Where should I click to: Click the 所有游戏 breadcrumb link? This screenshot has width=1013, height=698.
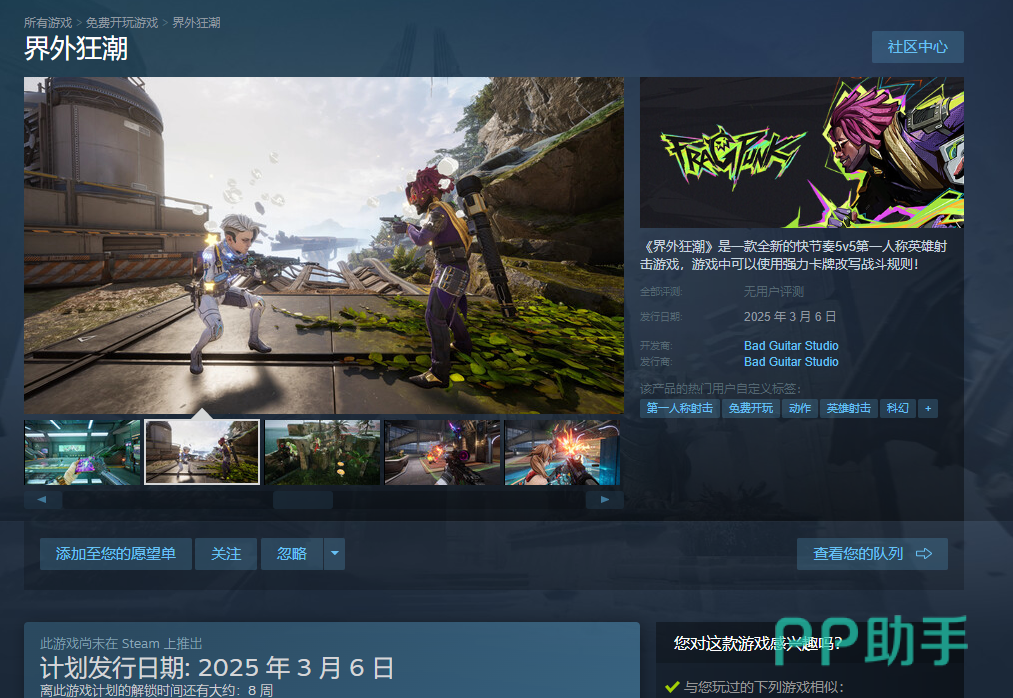pyautogui.click(x=48, y=23)
